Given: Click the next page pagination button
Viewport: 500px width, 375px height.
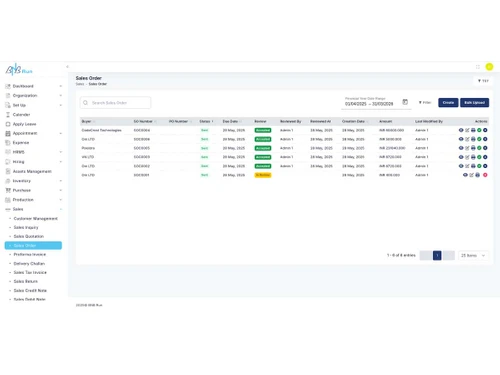Looking at the screenshot, I should pos(449,255).
